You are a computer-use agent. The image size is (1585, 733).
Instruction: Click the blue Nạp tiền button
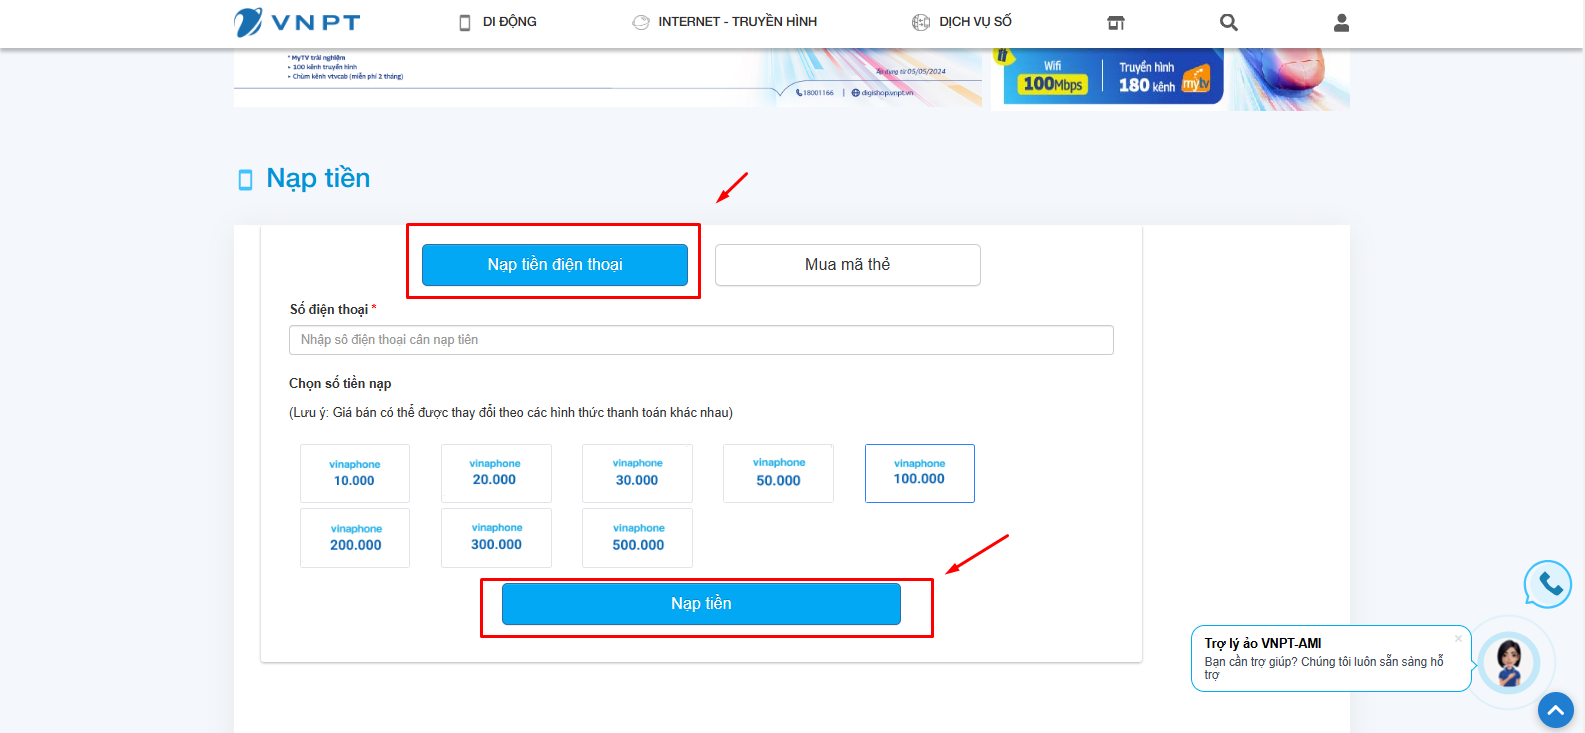[x=701, y=604]
